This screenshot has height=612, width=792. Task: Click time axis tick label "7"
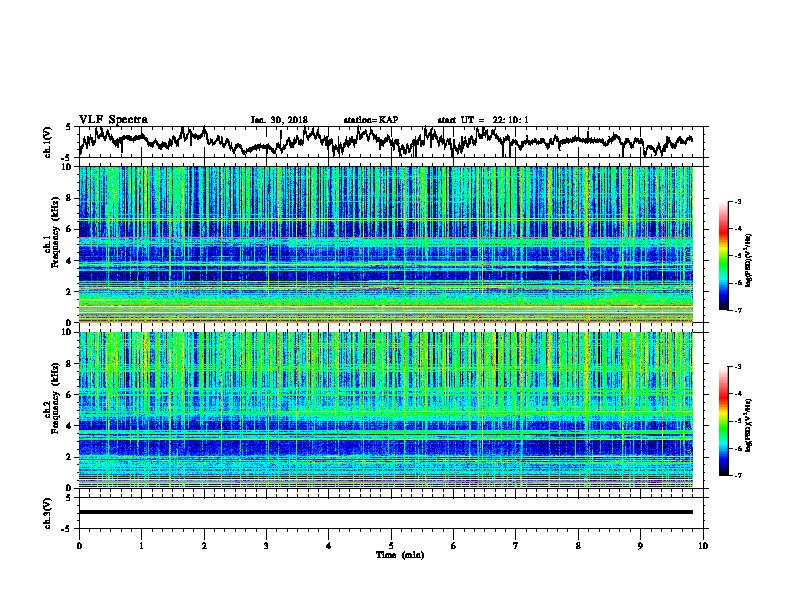click(x=516, y=546)
